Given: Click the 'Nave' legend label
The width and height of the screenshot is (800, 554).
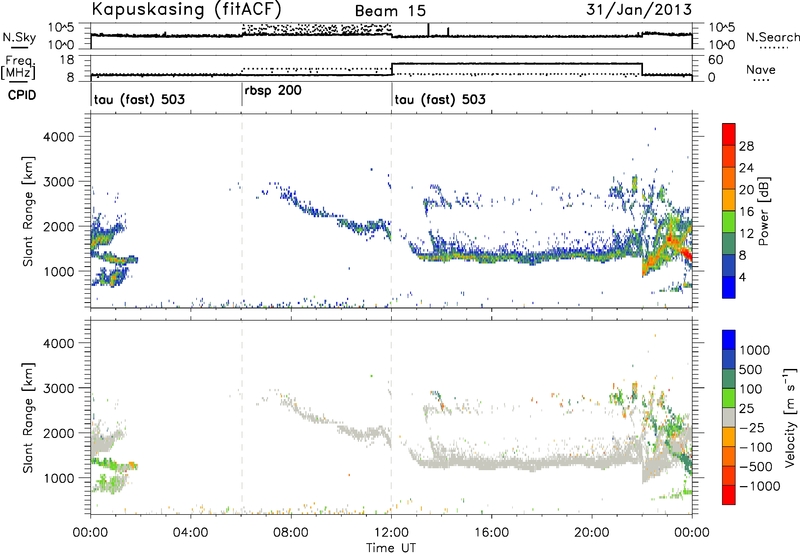Looking at the screenshot, I should pos(760,70).
